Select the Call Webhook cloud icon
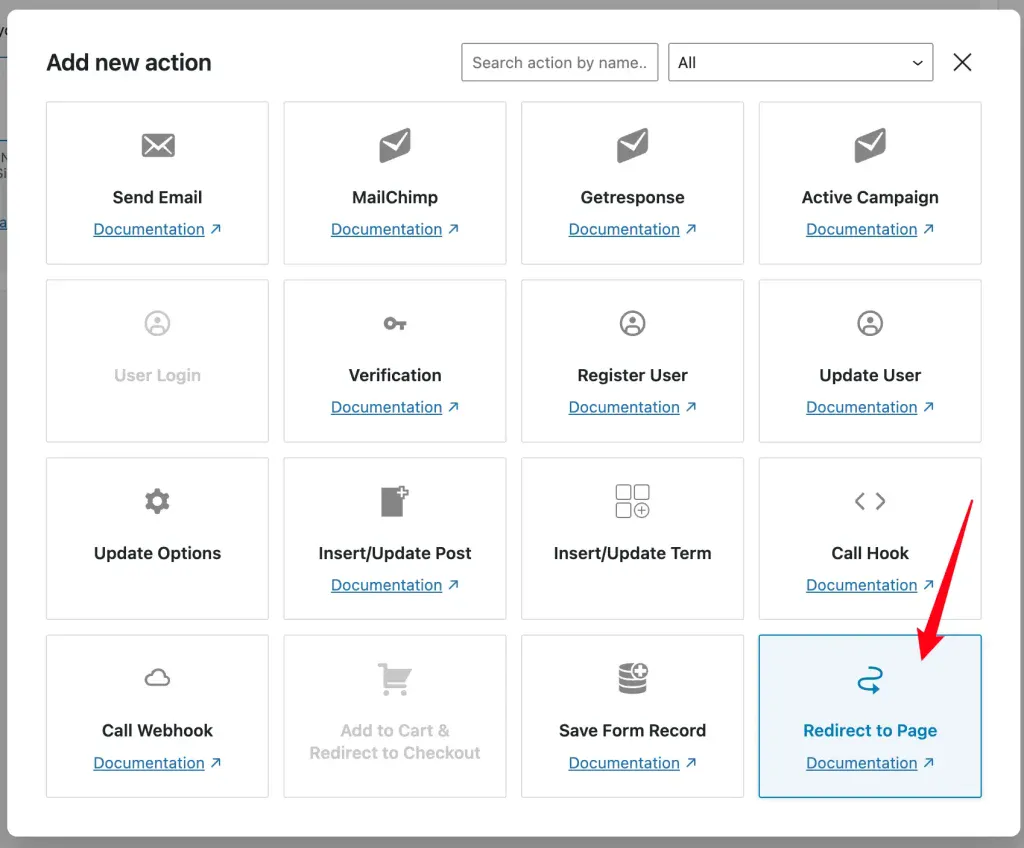Viewport: 1024px width, 848px height. click(x=157, y=677)
